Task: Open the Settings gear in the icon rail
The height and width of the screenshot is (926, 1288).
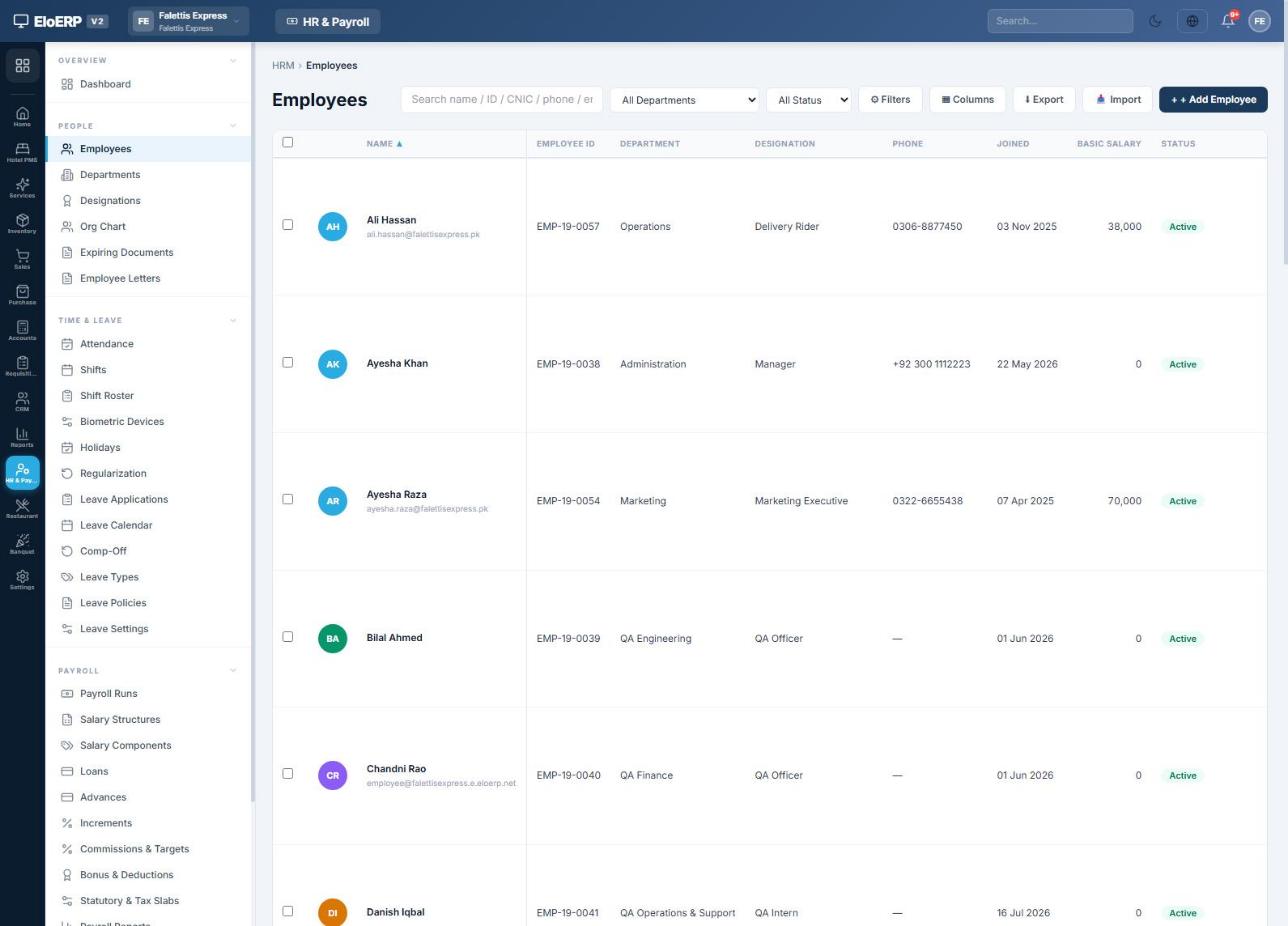Action: click(x=22, y=580)
